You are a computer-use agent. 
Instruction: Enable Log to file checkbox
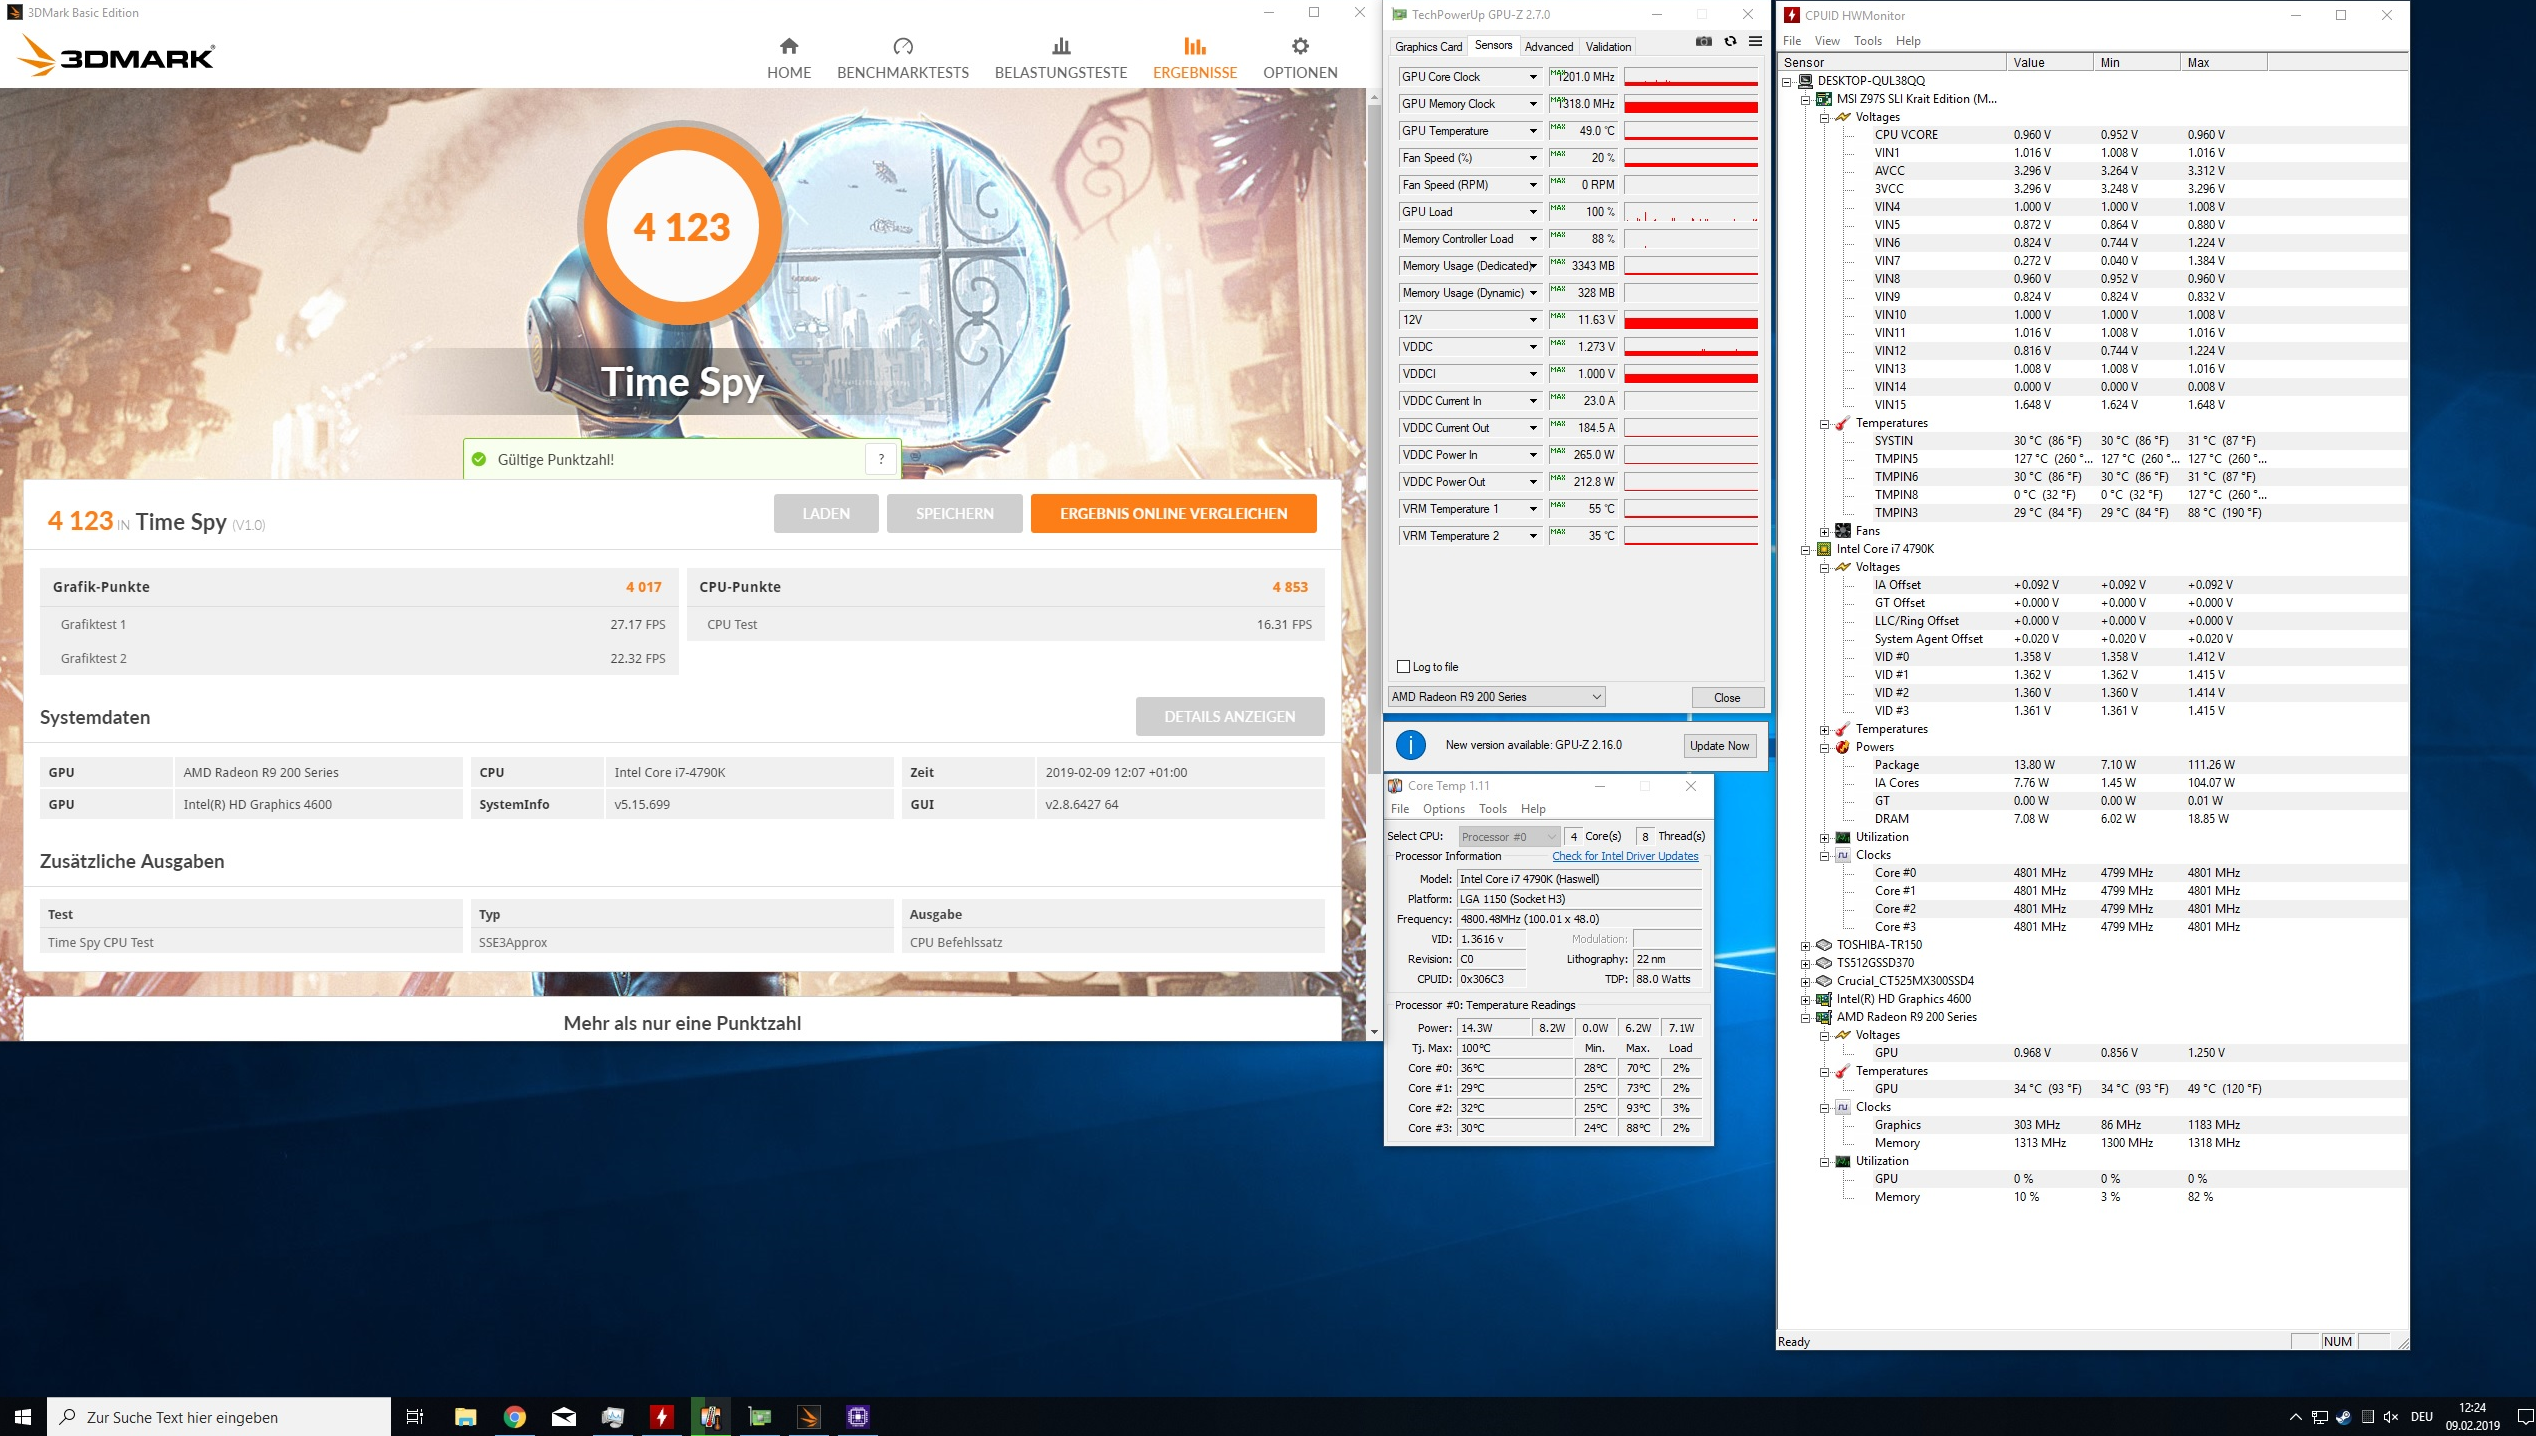tap(1404, 667)
